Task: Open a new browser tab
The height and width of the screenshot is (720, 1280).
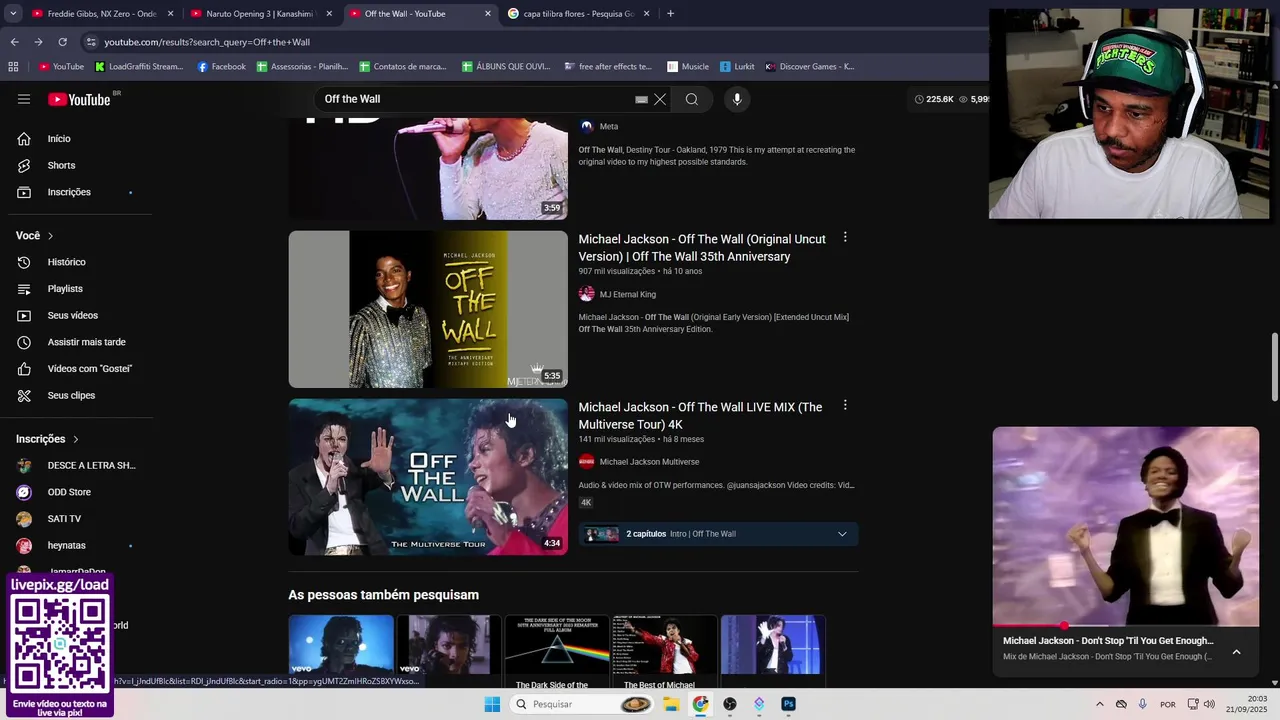Action: [x=670, y=14]
